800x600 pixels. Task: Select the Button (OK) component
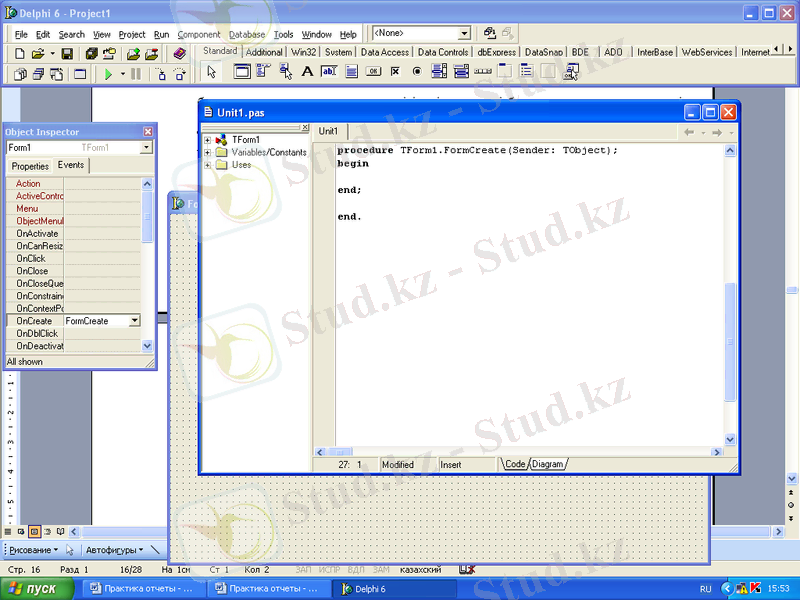(x=373, y=71)
